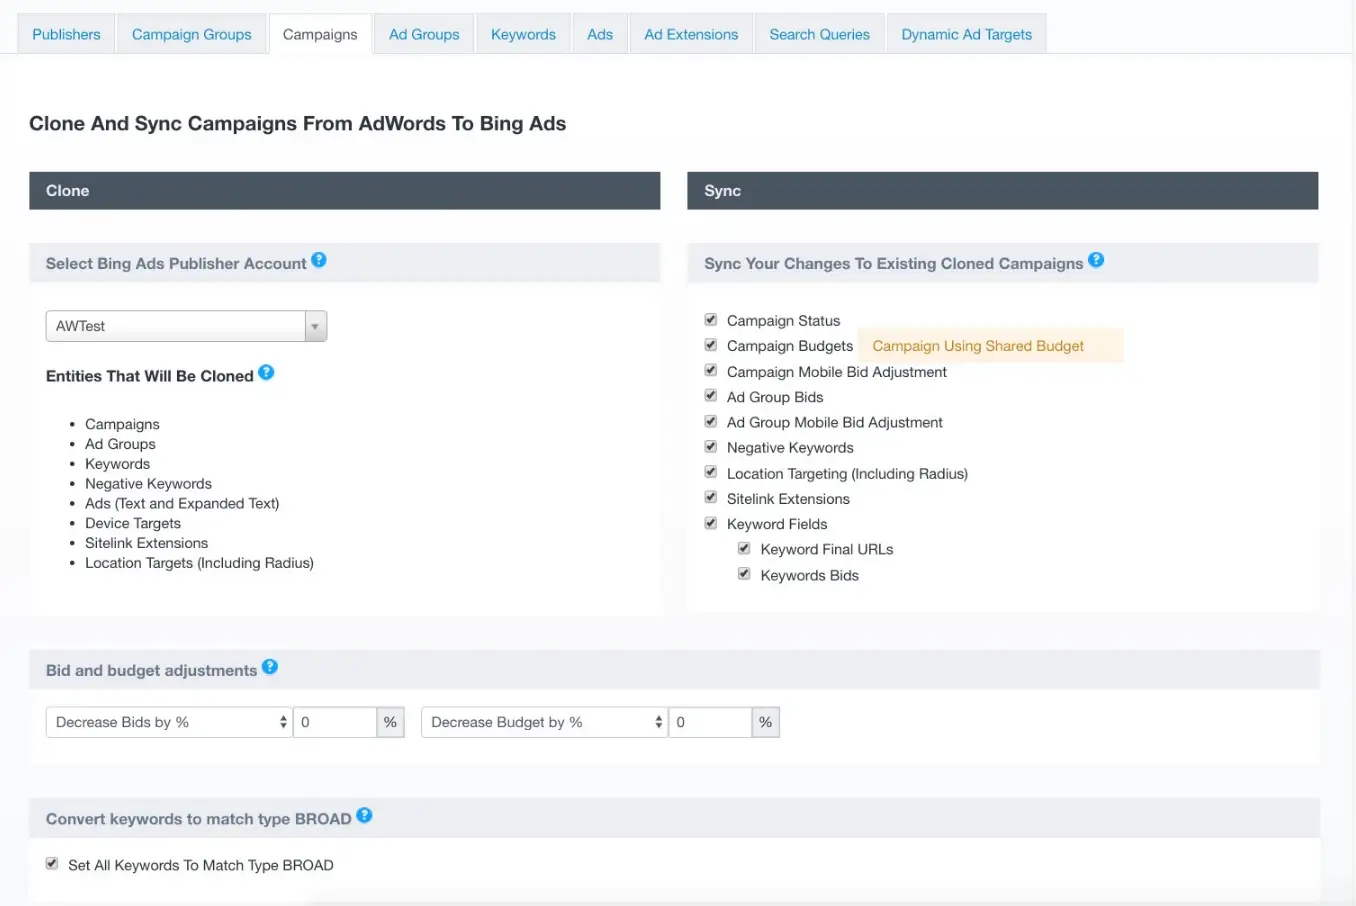Switch to the Ad Groups tab
The width and height of the screenshot is (1356, 906).
(x=424, y=34)
